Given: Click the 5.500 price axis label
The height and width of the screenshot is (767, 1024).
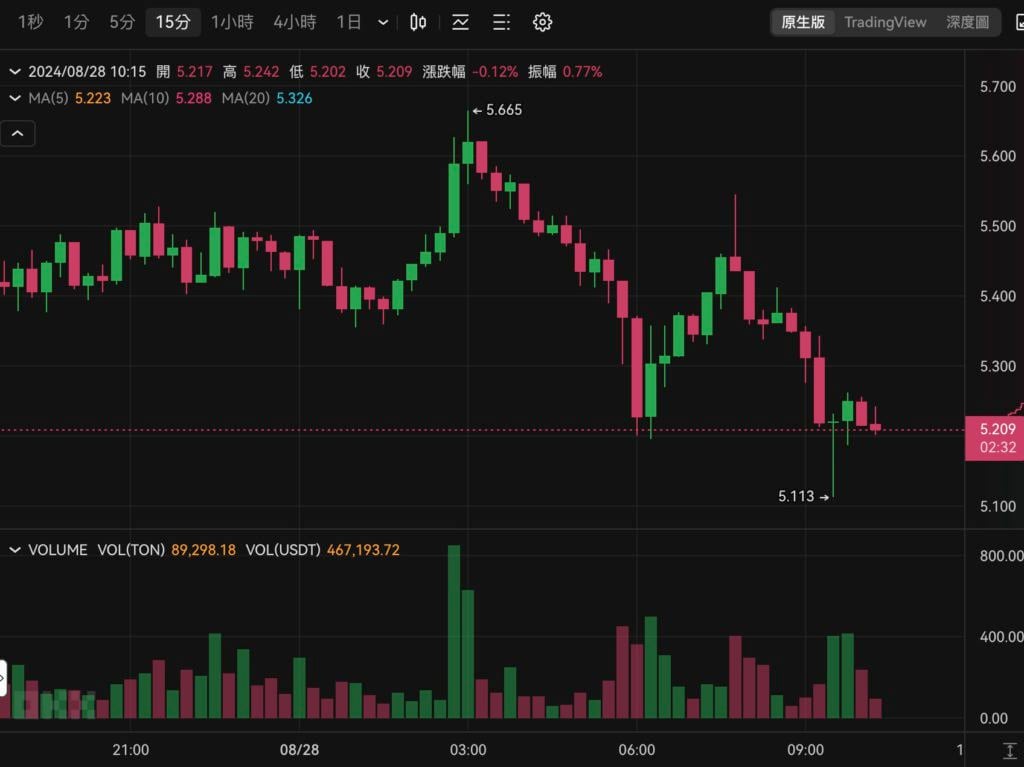Looking at the screenshot, I should [x=998, y=226].
